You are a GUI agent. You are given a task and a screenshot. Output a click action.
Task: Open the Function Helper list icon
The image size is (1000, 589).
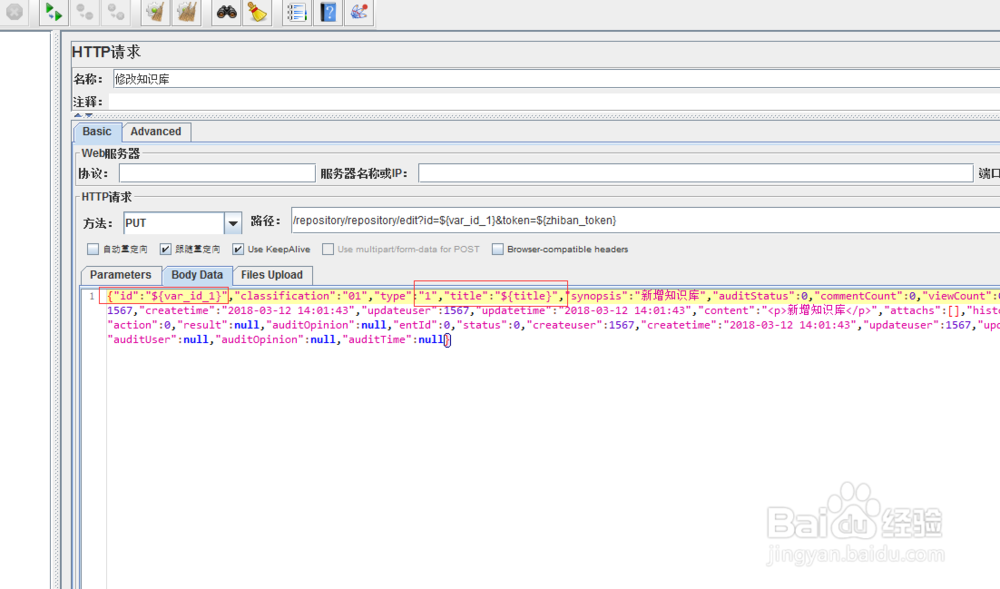coord(297,12)
